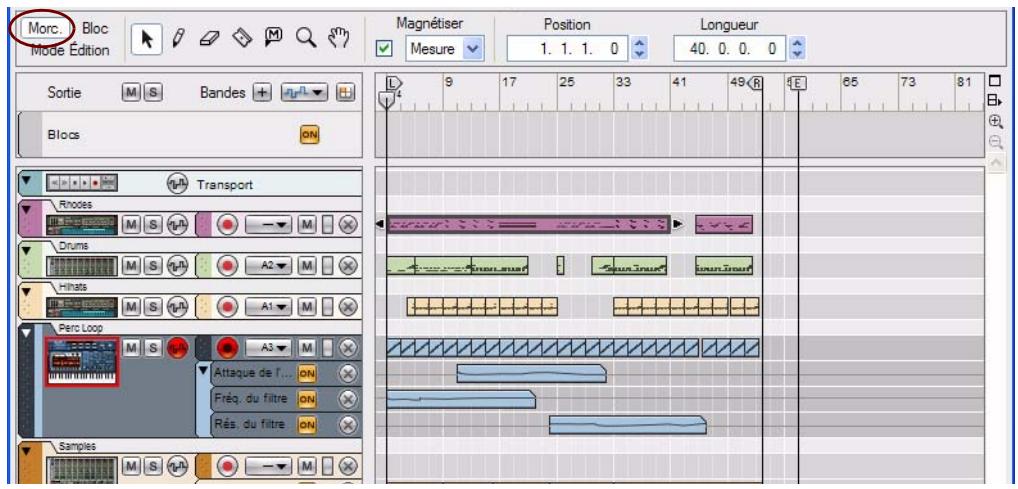Toggle ON for Attaque de l'... lane
This screenshot has width=1018, height=489.
pyautogui.click(x=306, y=373)
